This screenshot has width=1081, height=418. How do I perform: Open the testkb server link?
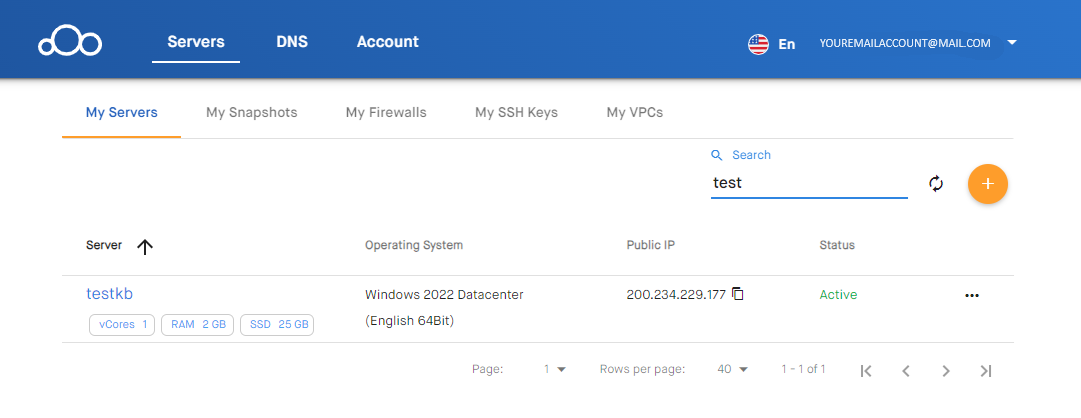point(110,294)
